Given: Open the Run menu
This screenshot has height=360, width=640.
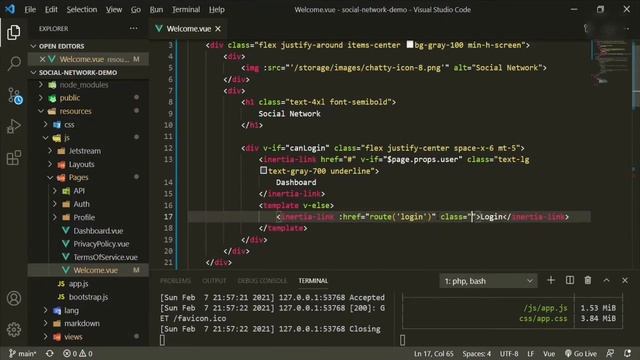Looking at the screenshot, I should point(156,9).
